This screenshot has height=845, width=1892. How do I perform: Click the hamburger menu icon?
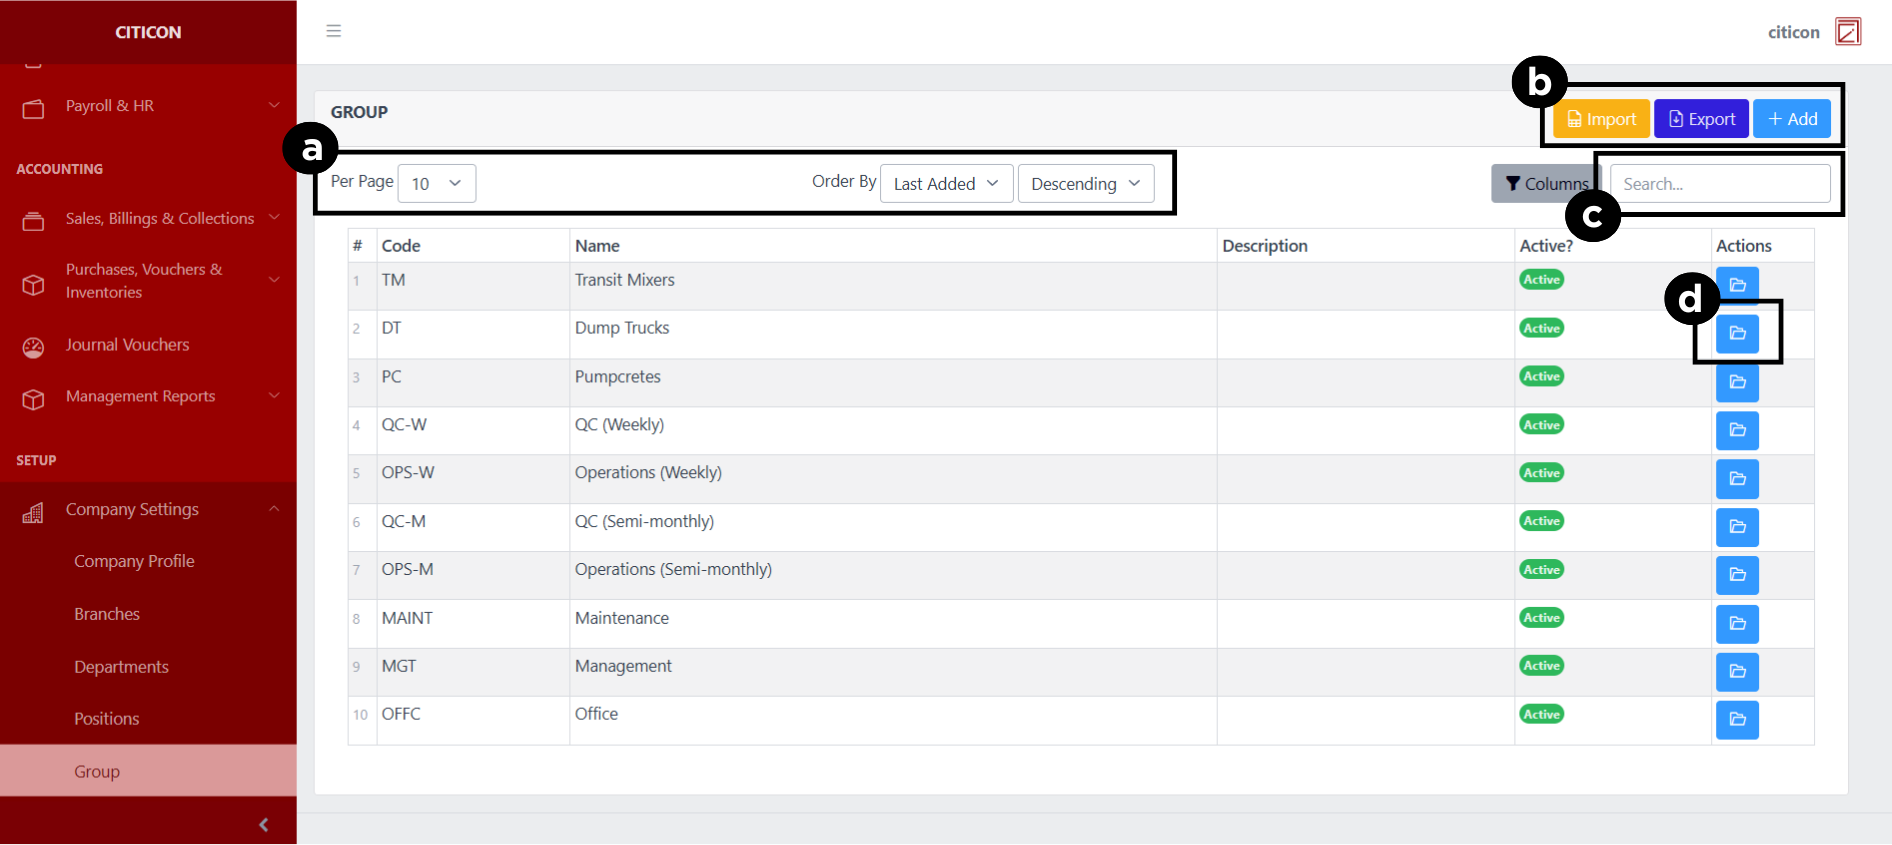click(x=334, y=31)
